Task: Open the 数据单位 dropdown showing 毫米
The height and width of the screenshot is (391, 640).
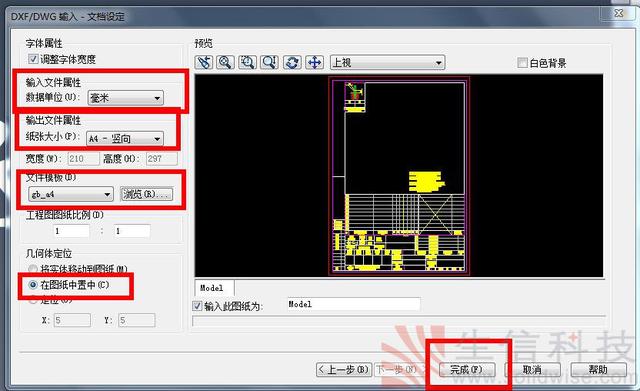Action: click(x=126, y=98)
